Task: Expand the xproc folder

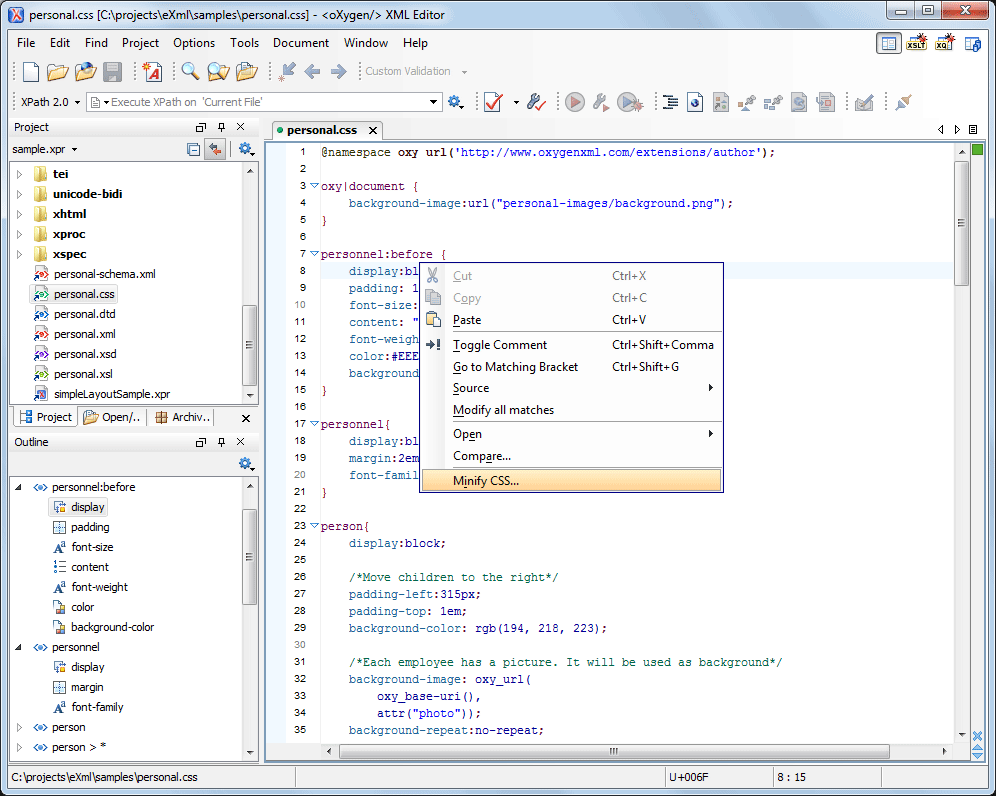Action: click(19, 234)
